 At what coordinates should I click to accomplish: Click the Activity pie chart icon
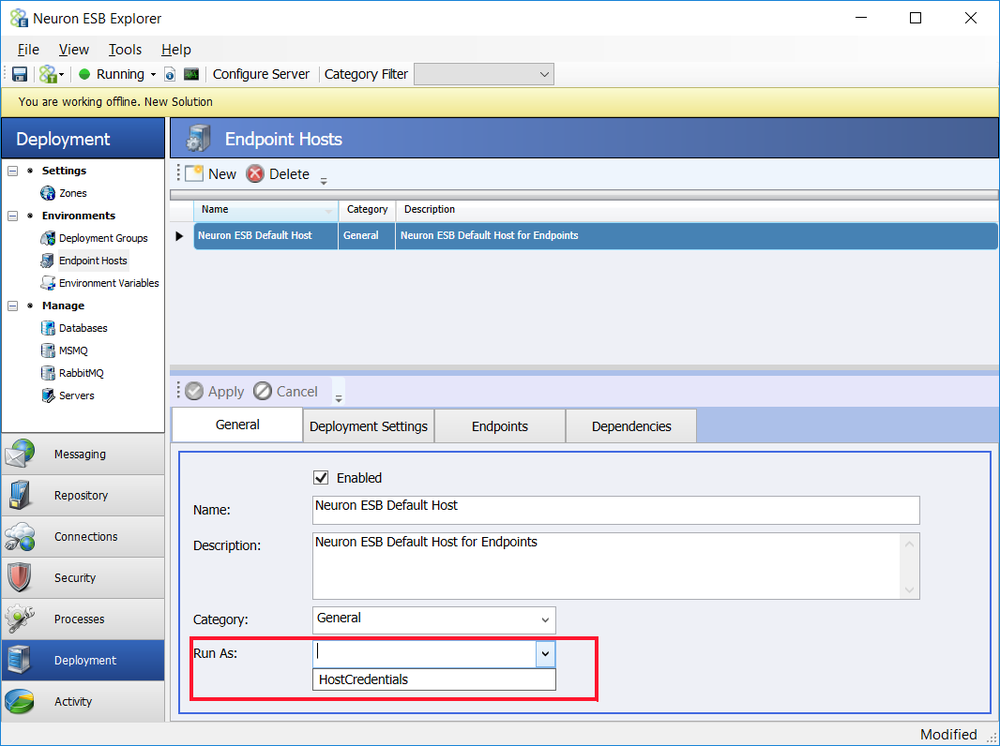20,701
